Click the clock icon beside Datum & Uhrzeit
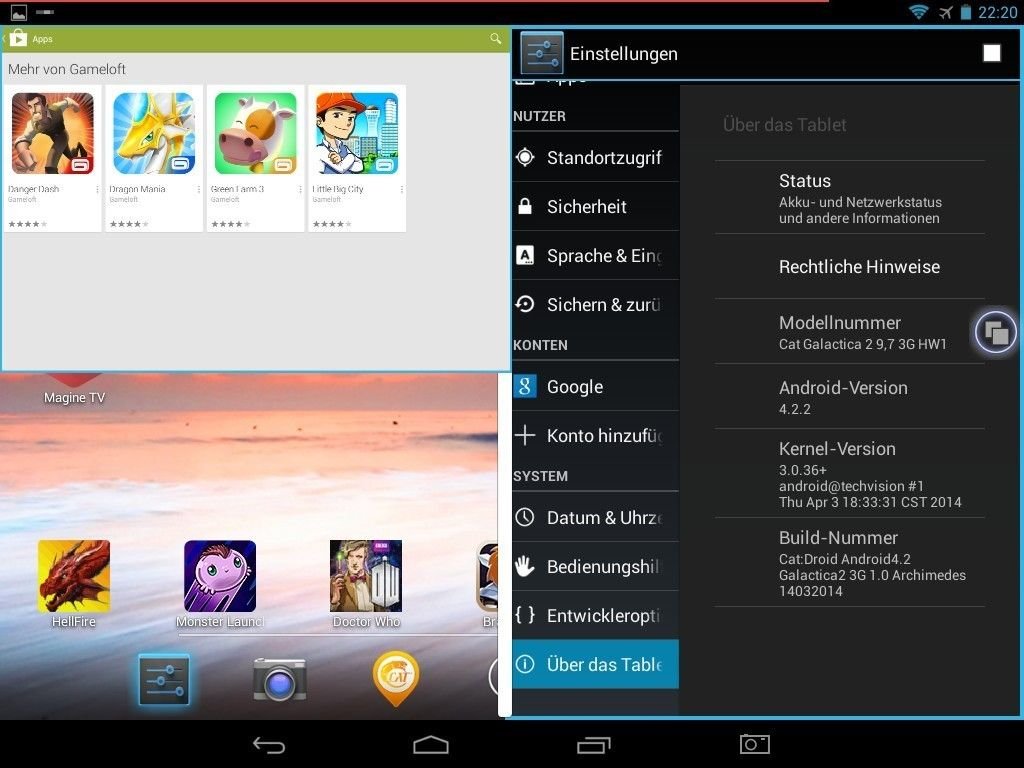Screen dimensions: 1024x768 click(525, 517)
